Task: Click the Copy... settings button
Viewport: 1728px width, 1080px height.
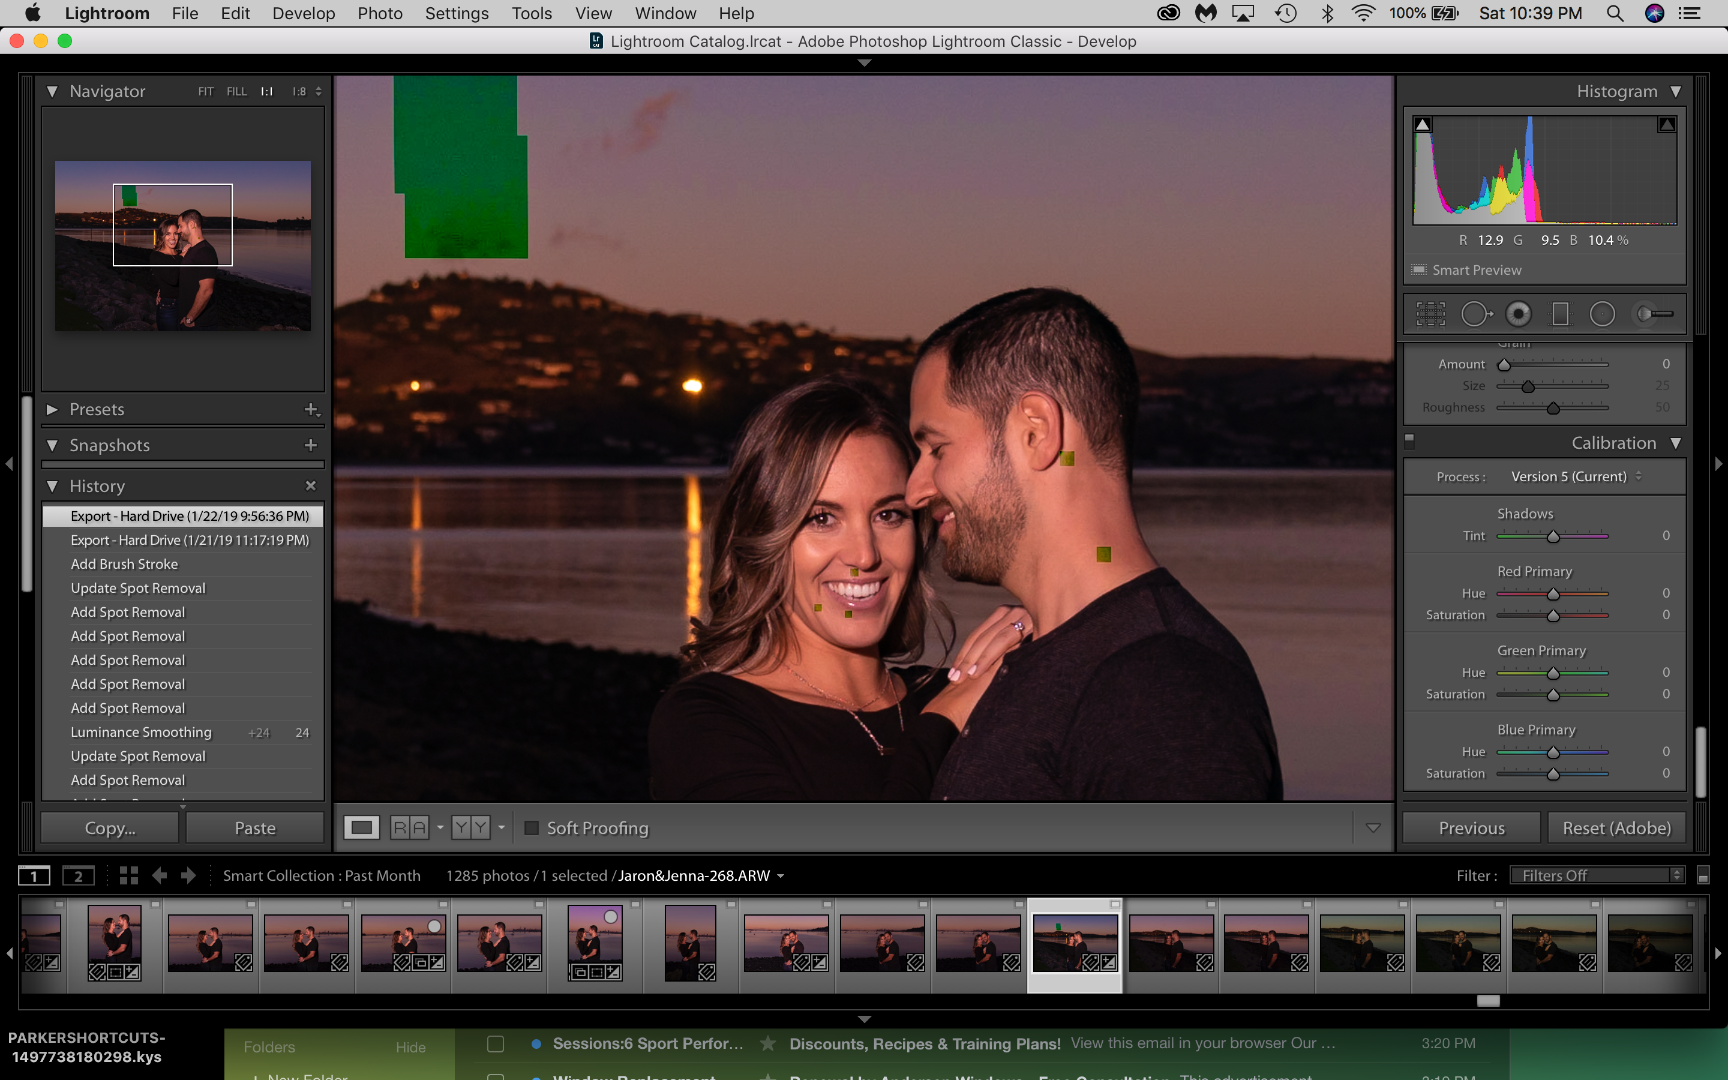Action: [110, 828]
